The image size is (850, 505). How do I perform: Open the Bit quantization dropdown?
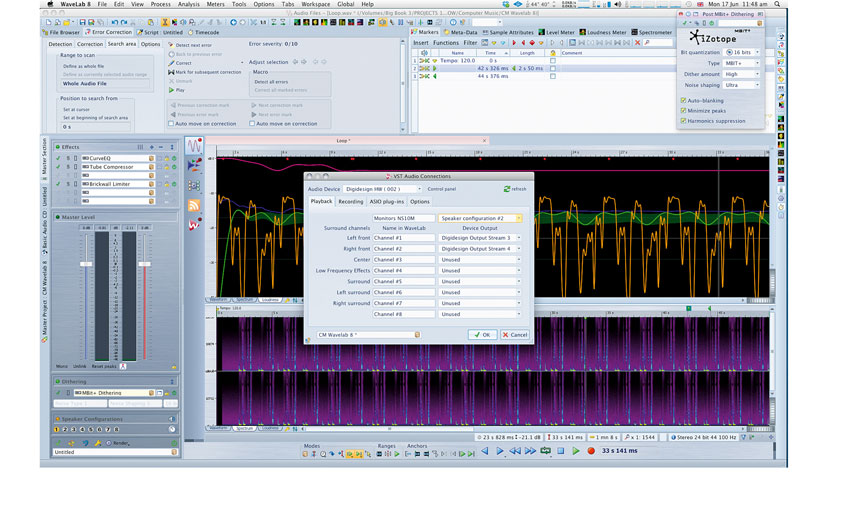[x=742, y=53]
